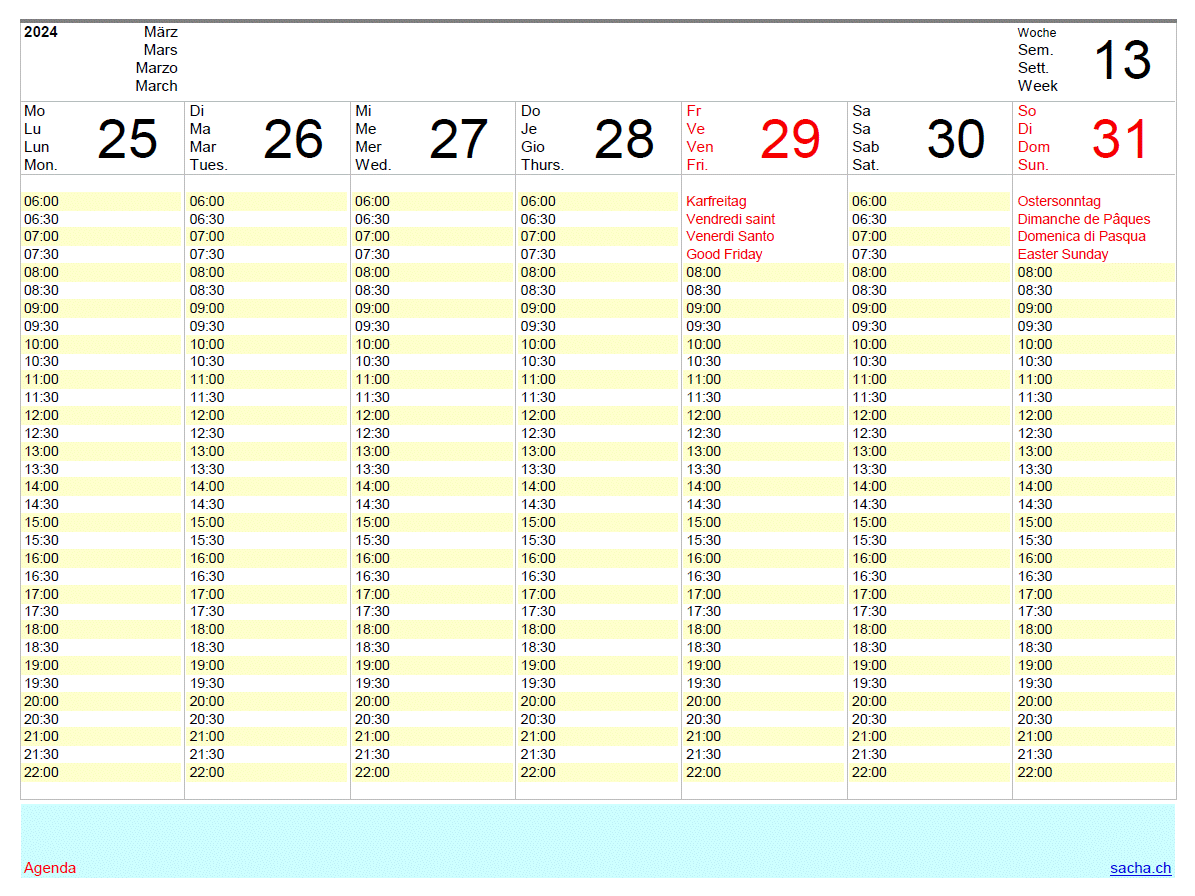Select the Karfreitag holiday text

click(716, 201)
